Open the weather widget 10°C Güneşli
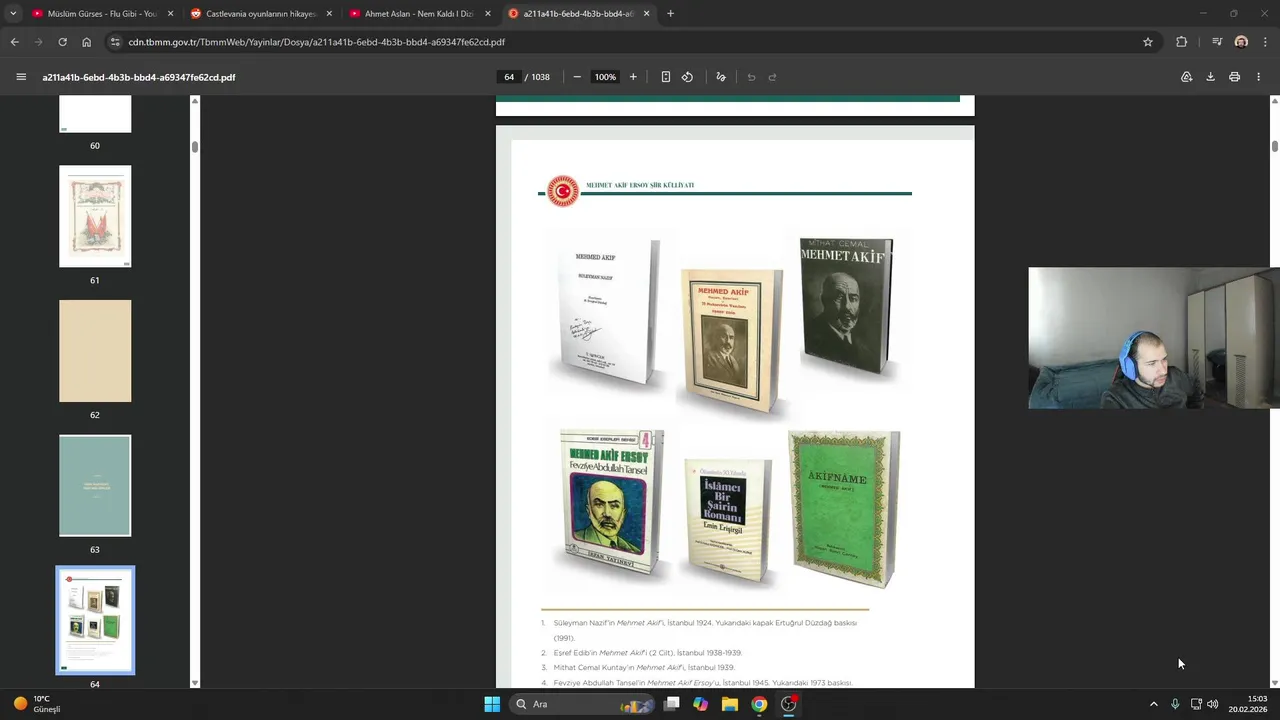 coord(37,704)
